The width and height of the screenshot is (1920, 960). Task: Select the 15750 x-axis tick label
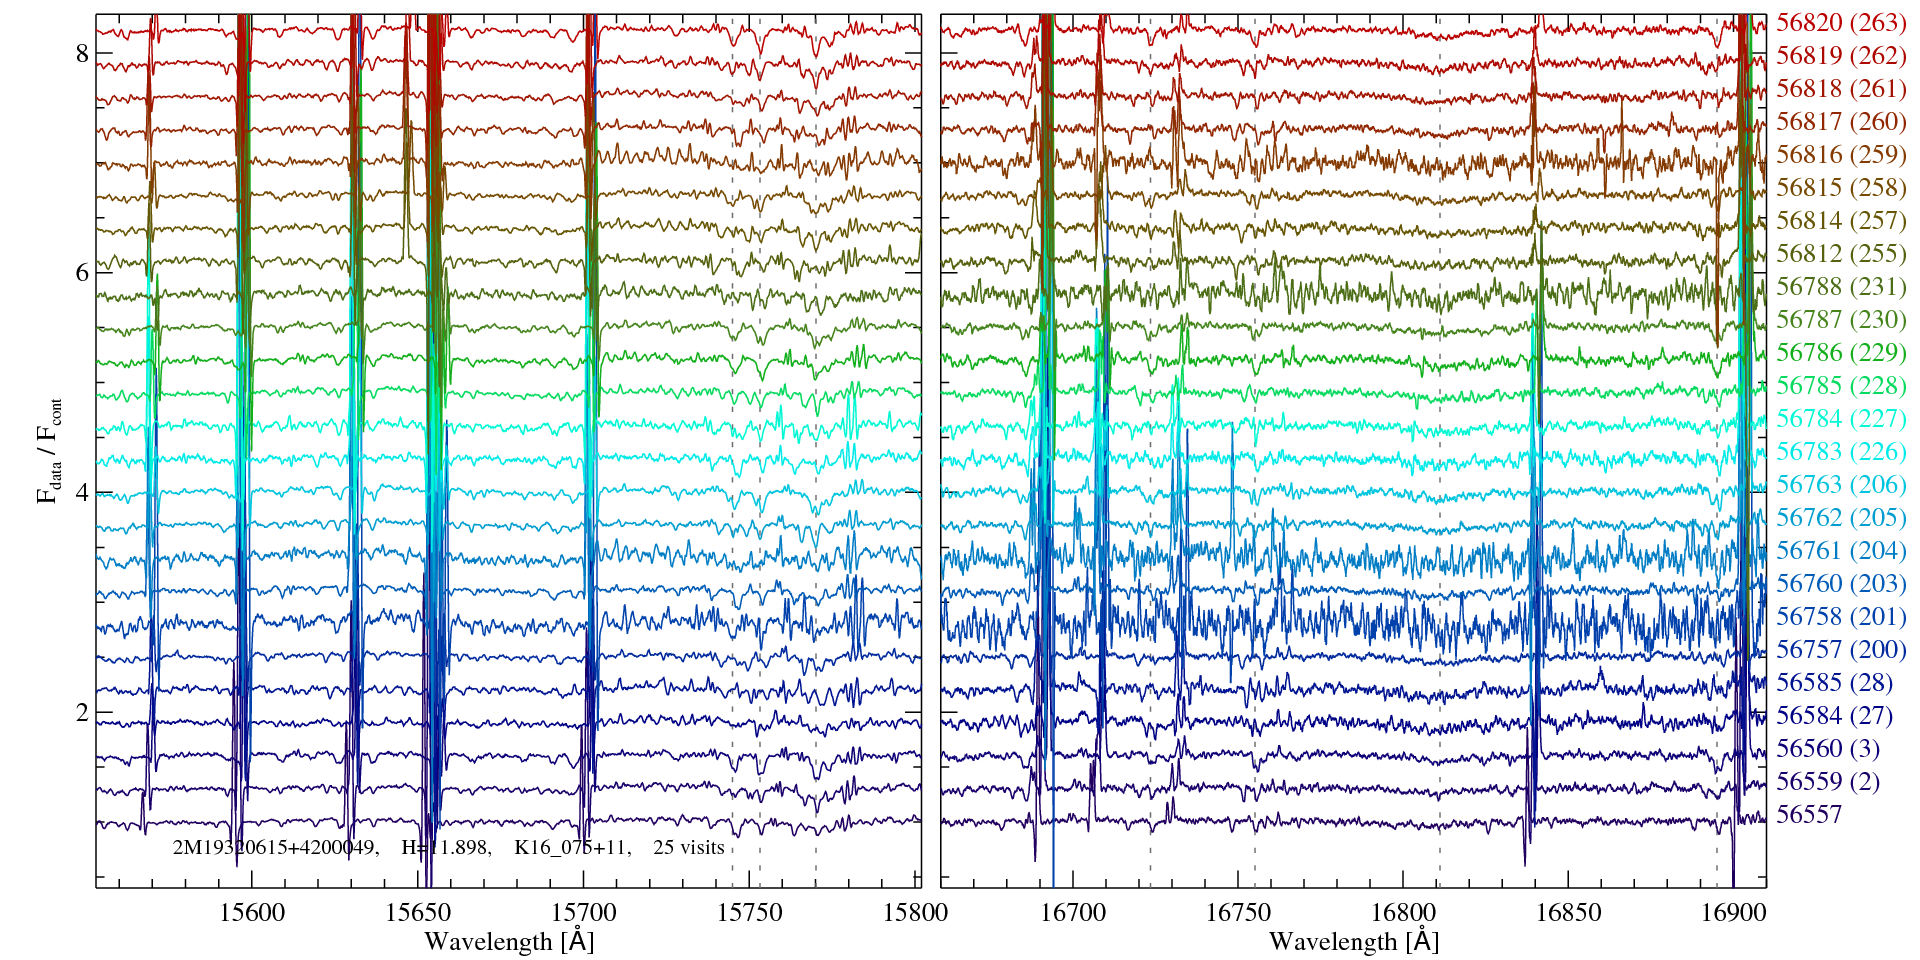pyautogui.click(x=750, y=913)
